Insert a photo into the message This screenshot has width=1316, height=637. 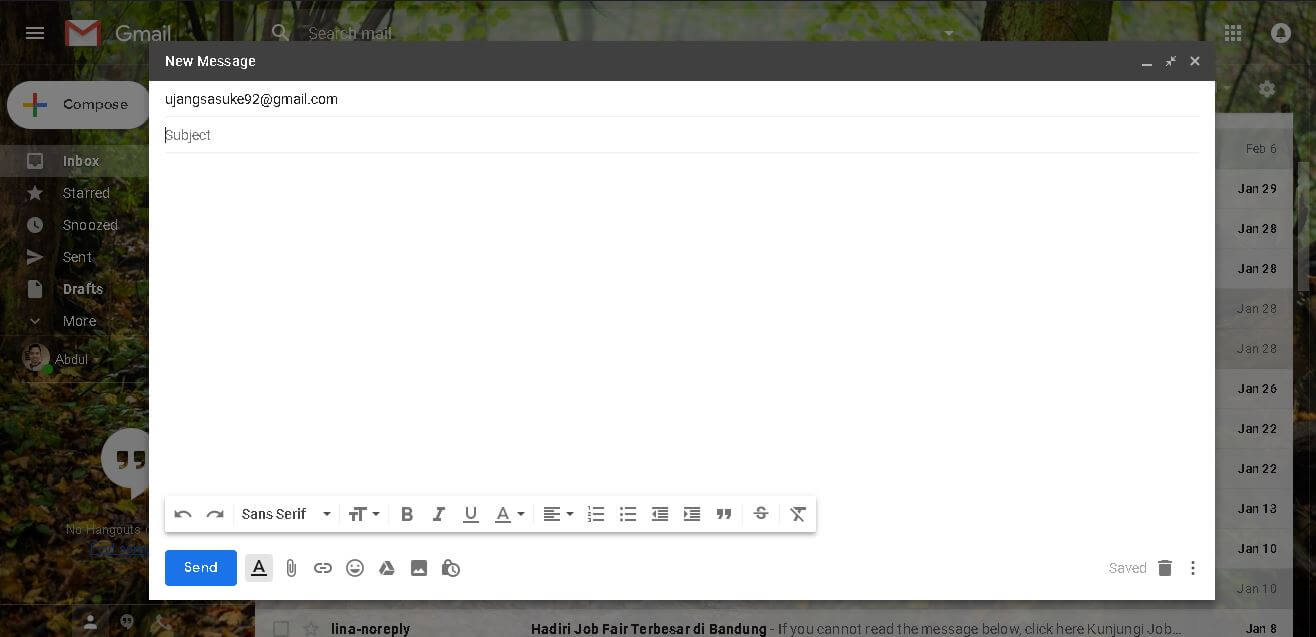pyautogui.click(x=419, y=568)
